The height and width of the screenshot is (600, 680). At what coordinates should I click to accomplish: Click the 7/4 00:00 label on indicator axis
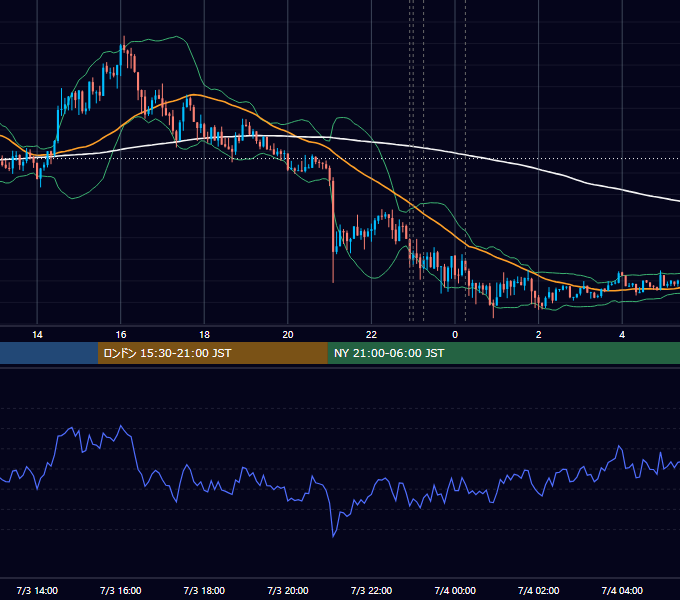tap(455, 590)
